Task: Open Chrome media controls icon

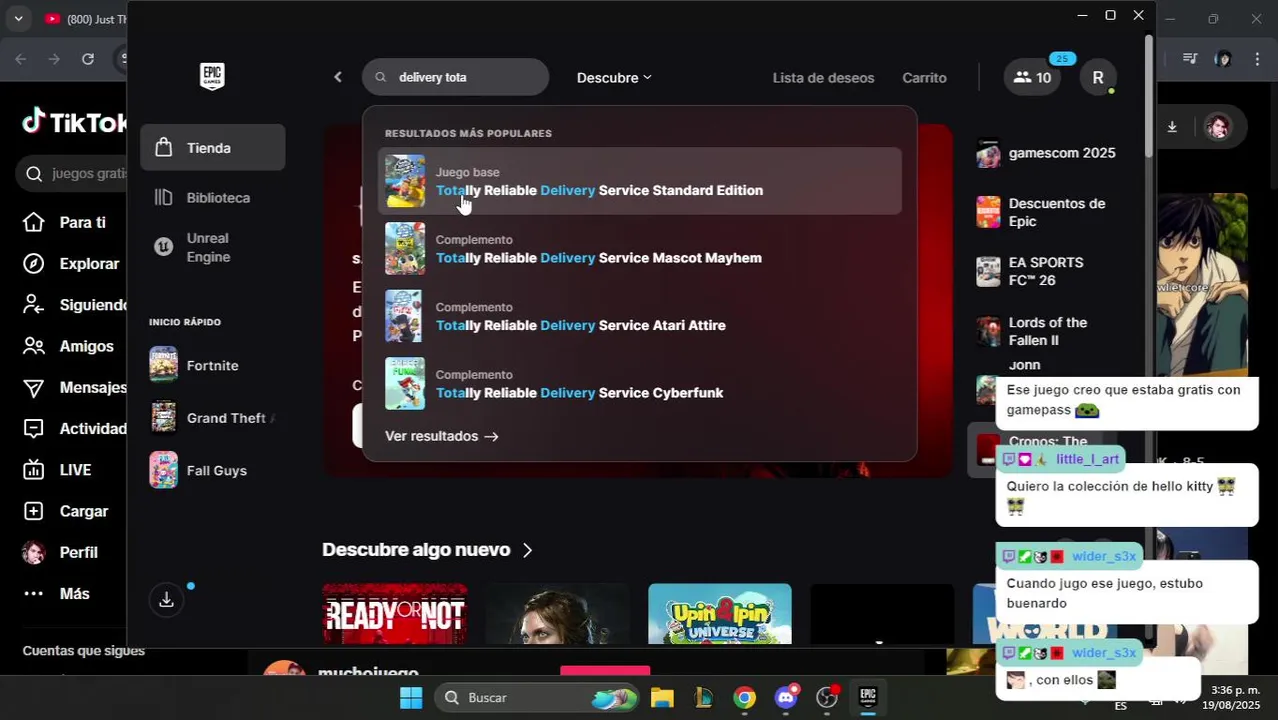Action: pyautogui.click(x=1190, y=59)
